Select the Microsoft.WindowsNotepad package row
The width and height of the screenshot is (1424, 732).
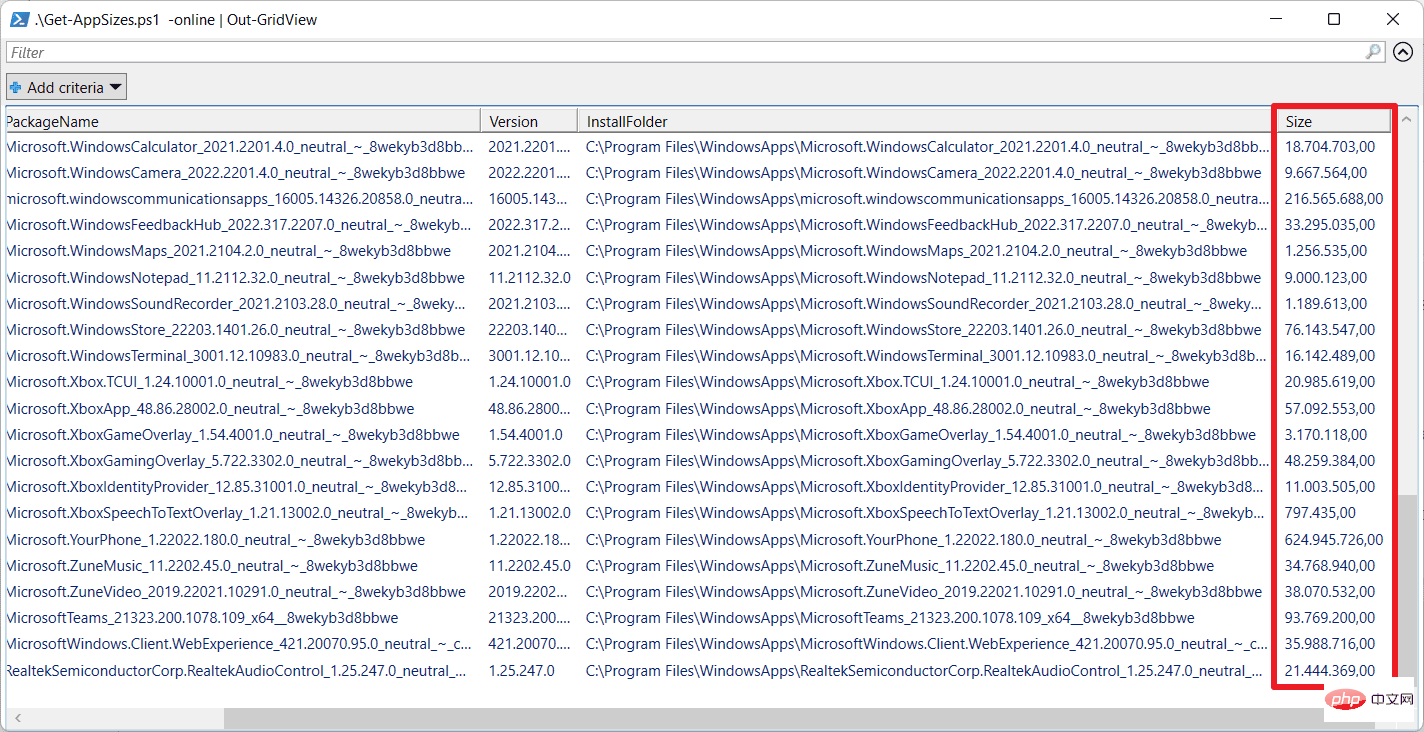click(x=700, y=277)
